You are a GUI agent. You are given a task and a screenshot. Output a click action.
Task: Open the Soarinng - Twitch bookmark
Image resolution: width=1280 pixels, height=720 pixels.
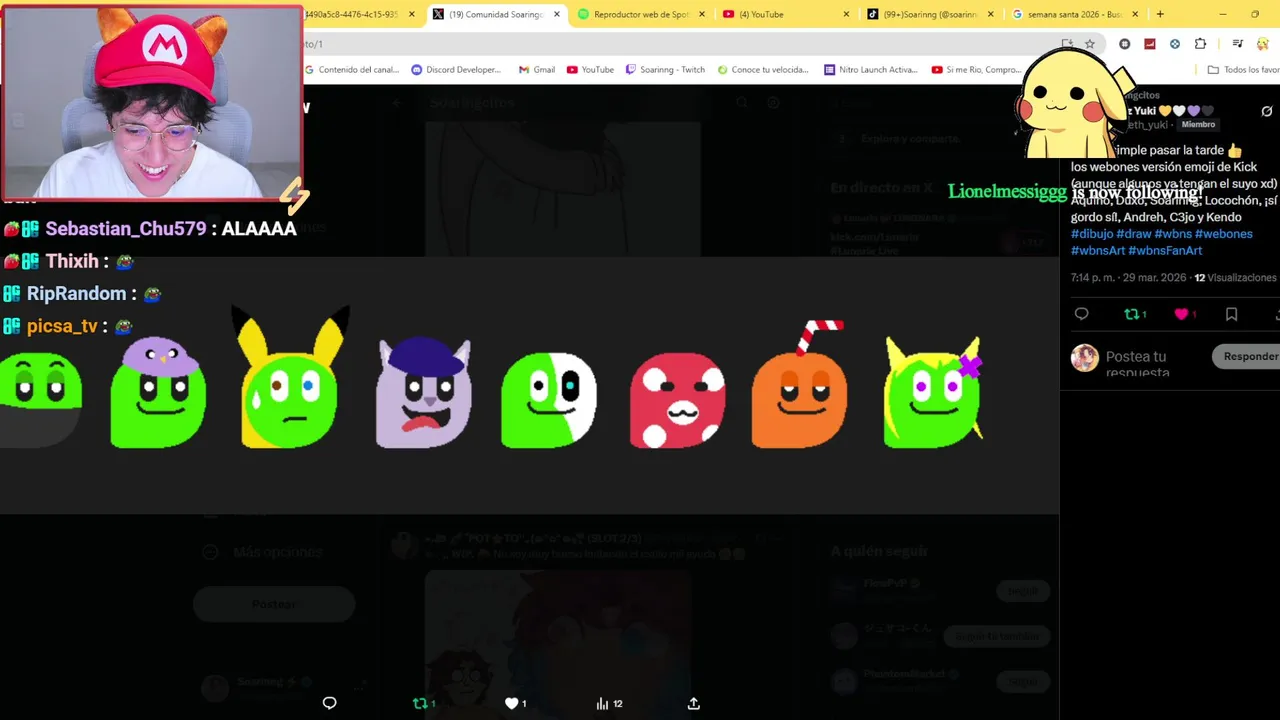coord(665,70)
